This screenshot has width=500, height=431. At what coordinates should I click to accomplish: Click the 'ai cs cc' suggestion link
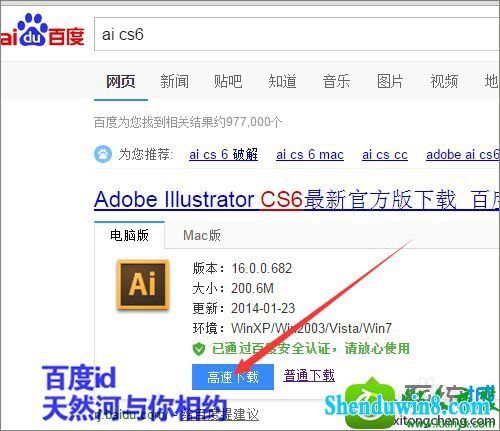coord(385,155)
